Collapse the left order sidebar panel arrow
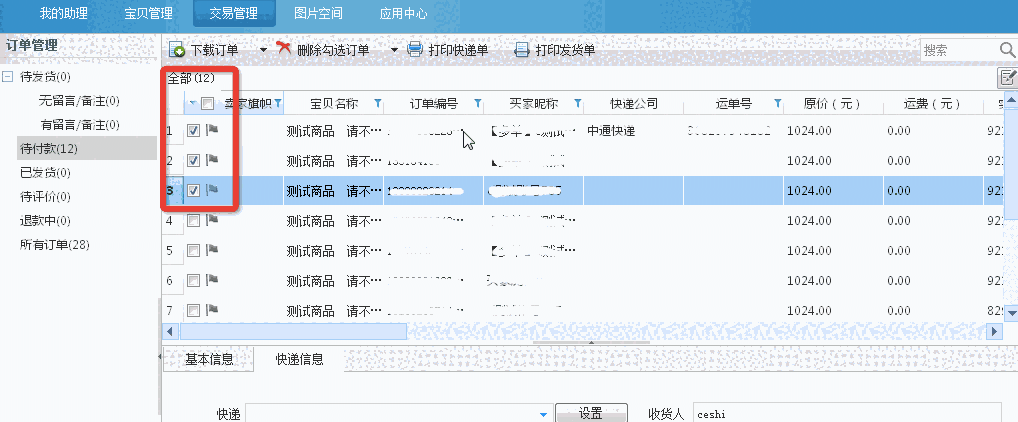 pos(160,356)
